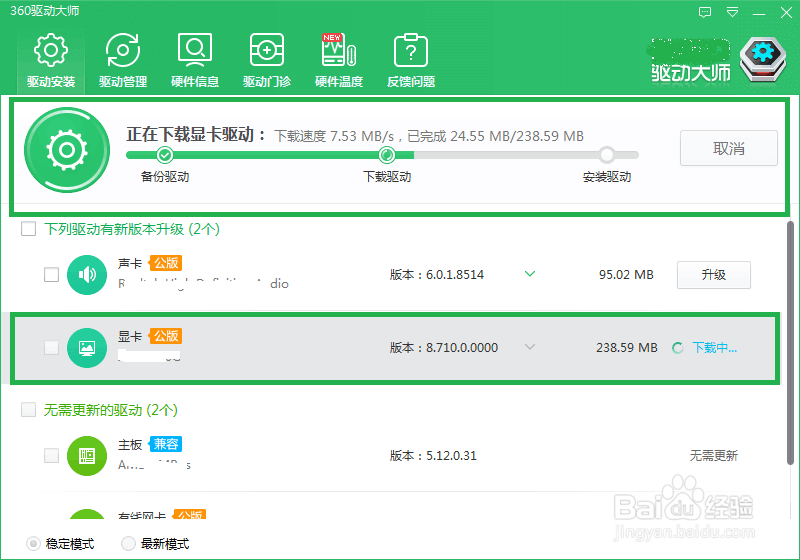Check the 下列驱动有新版本升级 group checkbox
Screen dimensions: 800x560
pos(29,228)
